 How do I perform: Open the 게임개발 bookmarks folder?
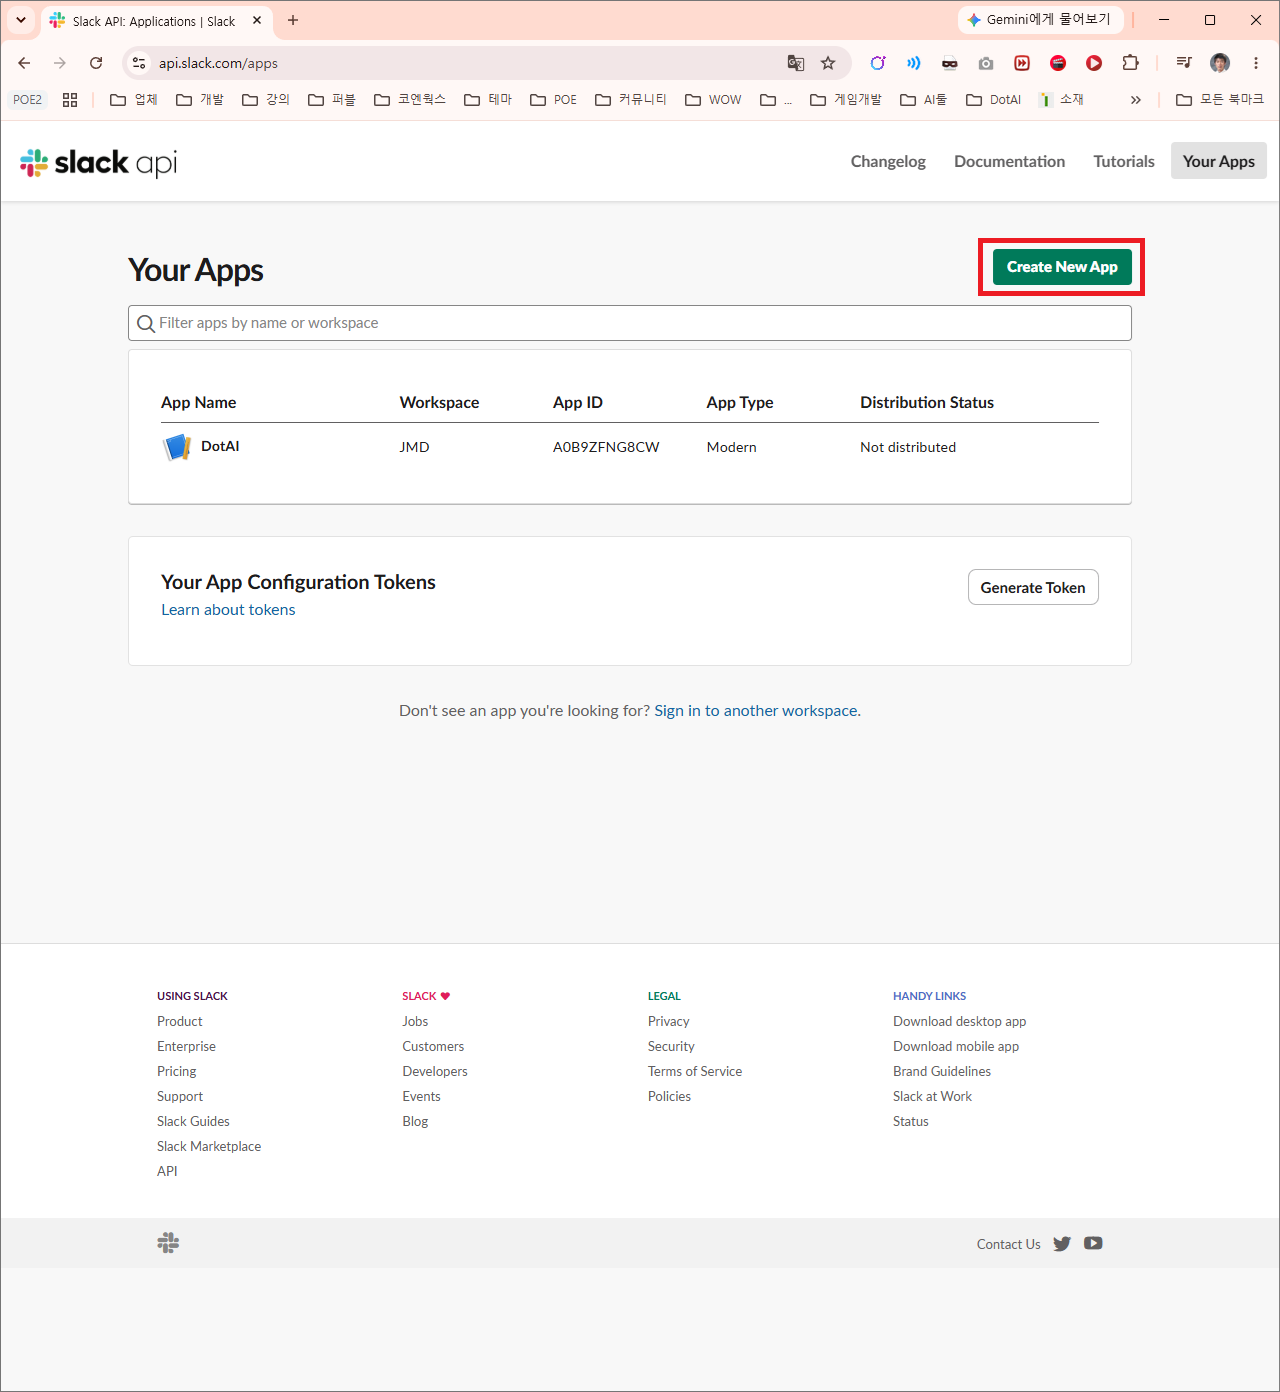click(x=846, y=100)
